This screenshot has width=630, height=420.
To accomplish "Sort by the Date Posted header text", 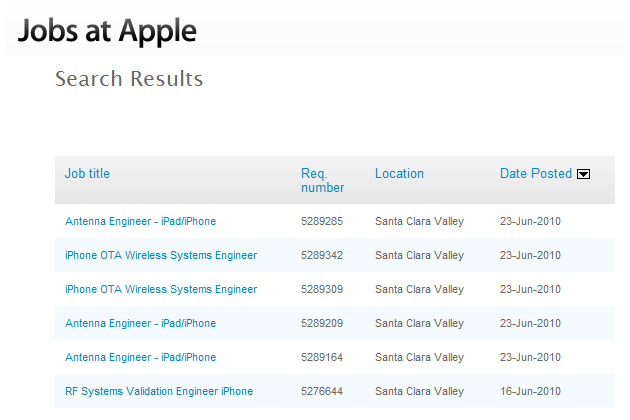I will click(536, 173).
